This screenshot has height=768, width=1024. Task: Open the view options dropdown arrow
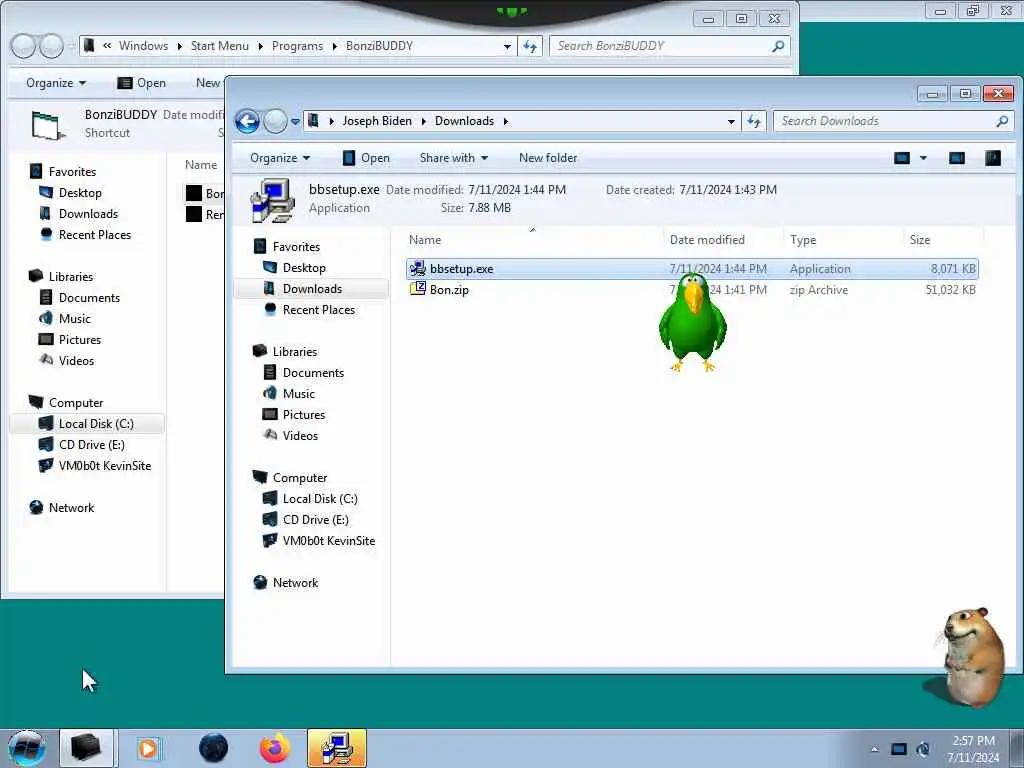[923, 158]
